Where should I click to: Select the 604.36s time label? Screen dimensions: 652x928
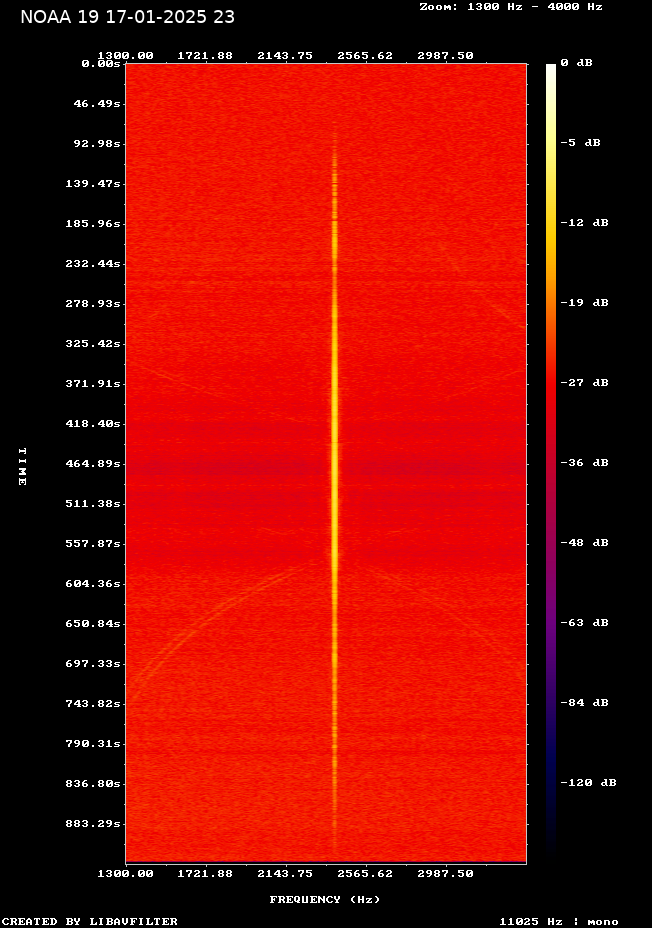point(93,584)
